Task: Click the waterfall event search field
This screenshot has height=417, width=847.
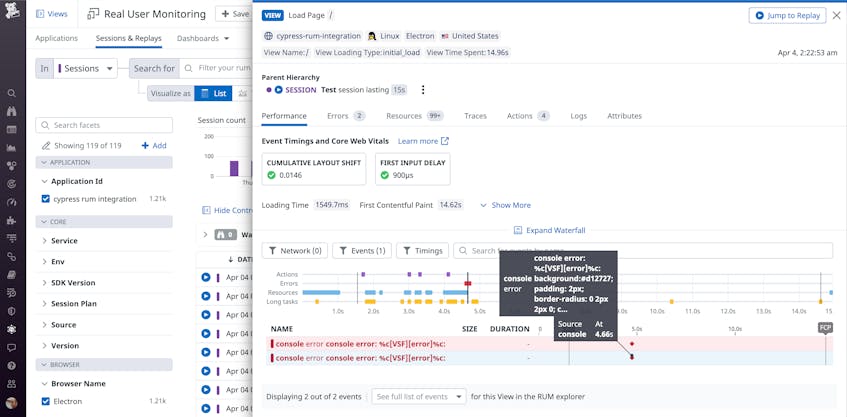Action: (643, 251)
